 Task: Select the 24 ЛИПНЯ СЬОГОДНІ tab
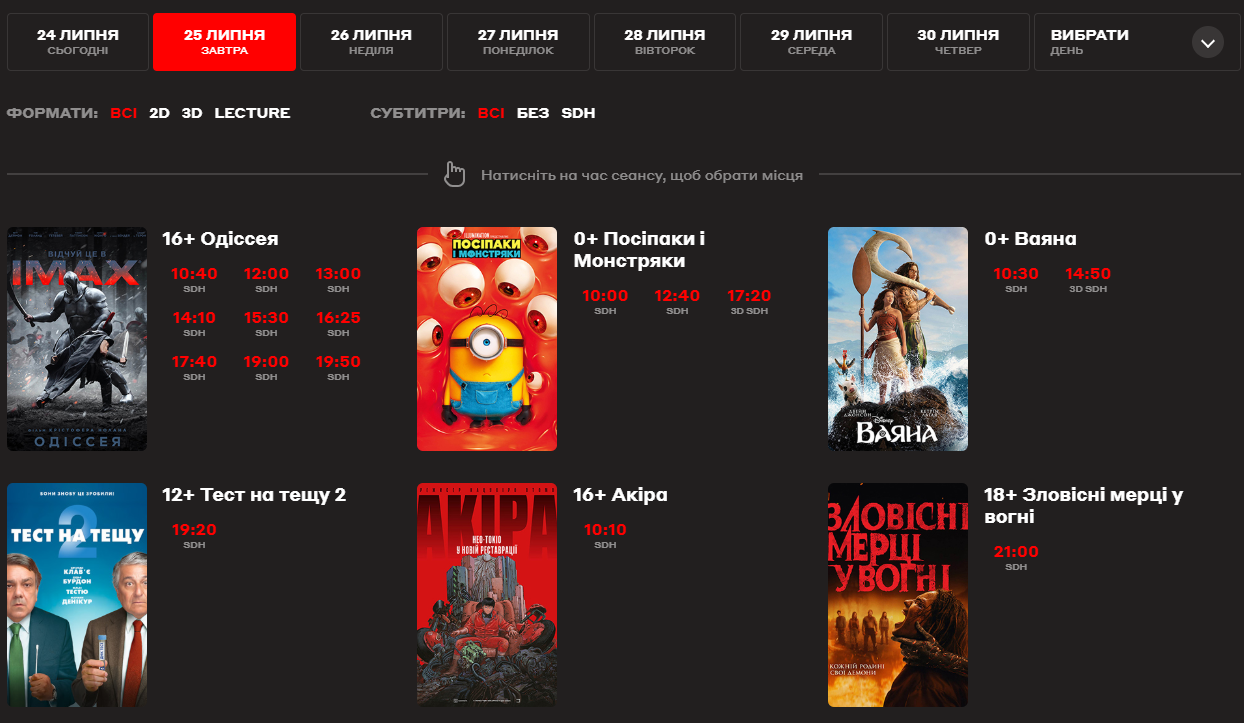pos(78,42)
